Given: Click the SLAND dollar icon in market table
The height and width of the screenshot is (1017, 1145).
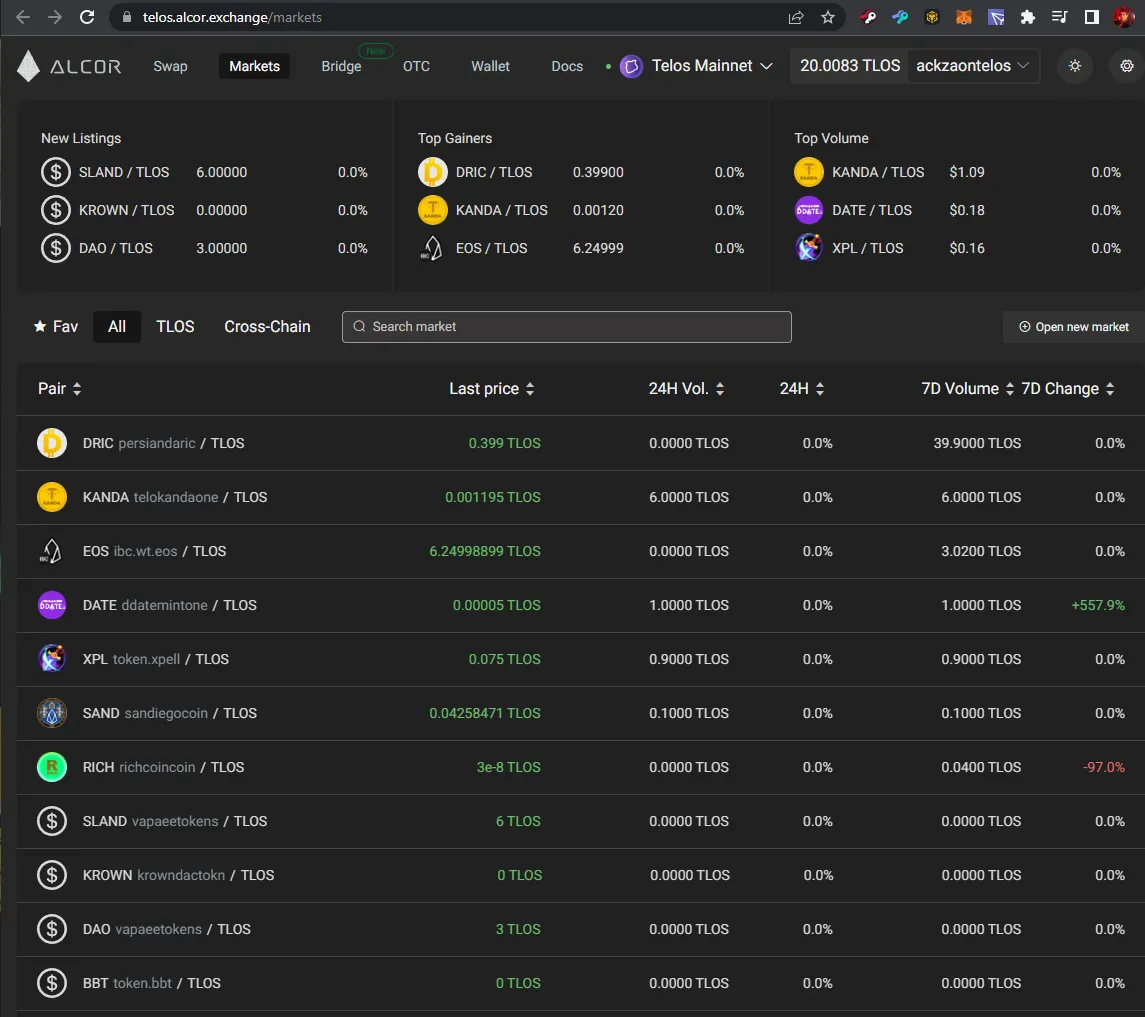Looking at the screenshot, I should 52,821.
